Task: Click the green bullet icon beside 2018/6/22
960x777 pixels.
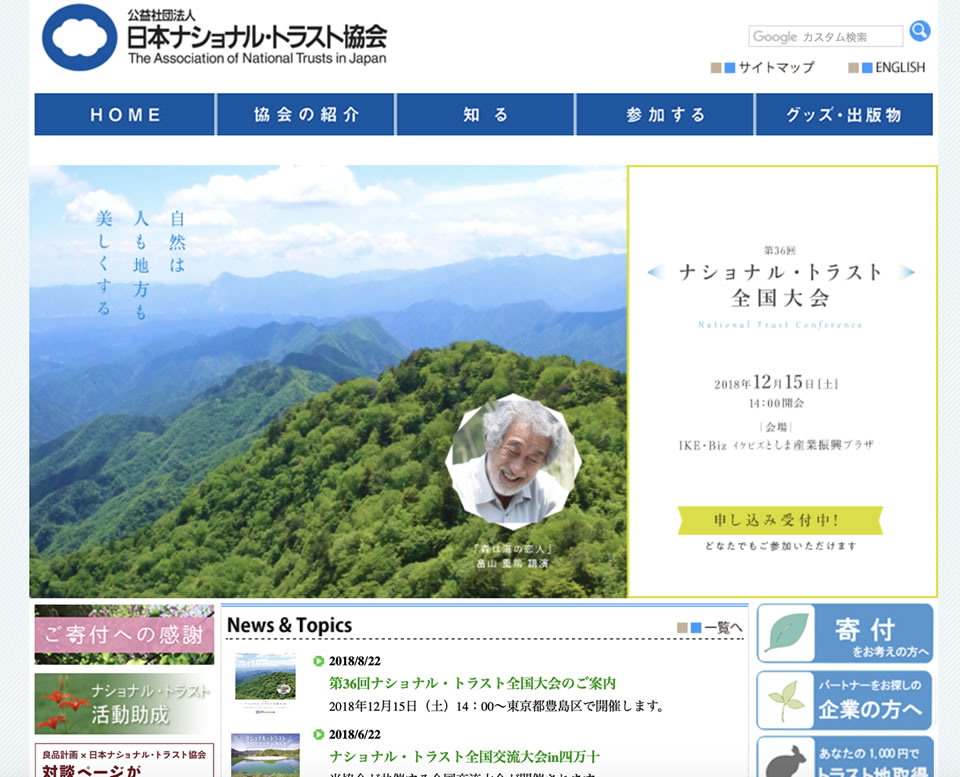Action: point(318,734)
